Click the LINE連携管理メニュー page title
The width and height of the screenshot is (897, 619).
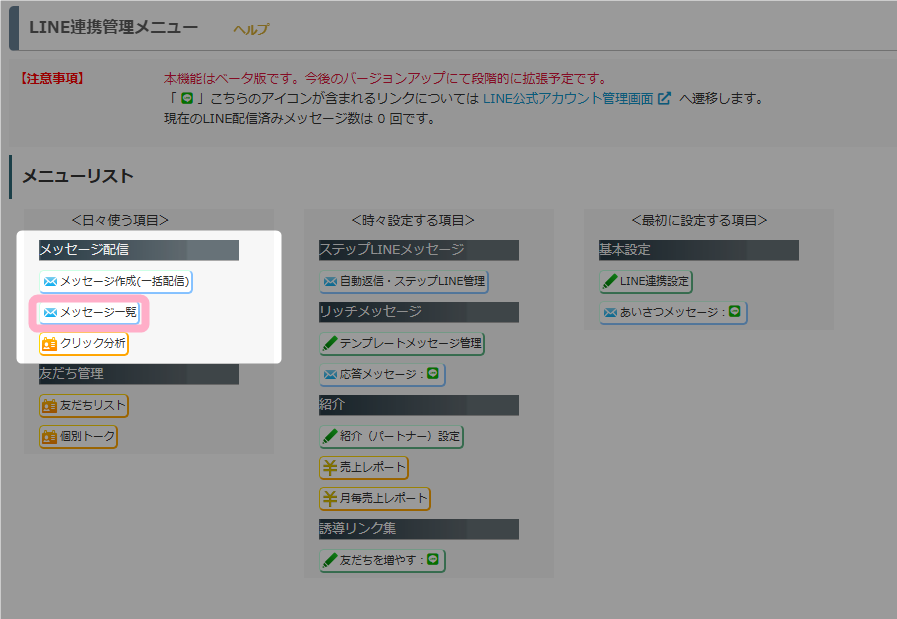click(114, 27)
